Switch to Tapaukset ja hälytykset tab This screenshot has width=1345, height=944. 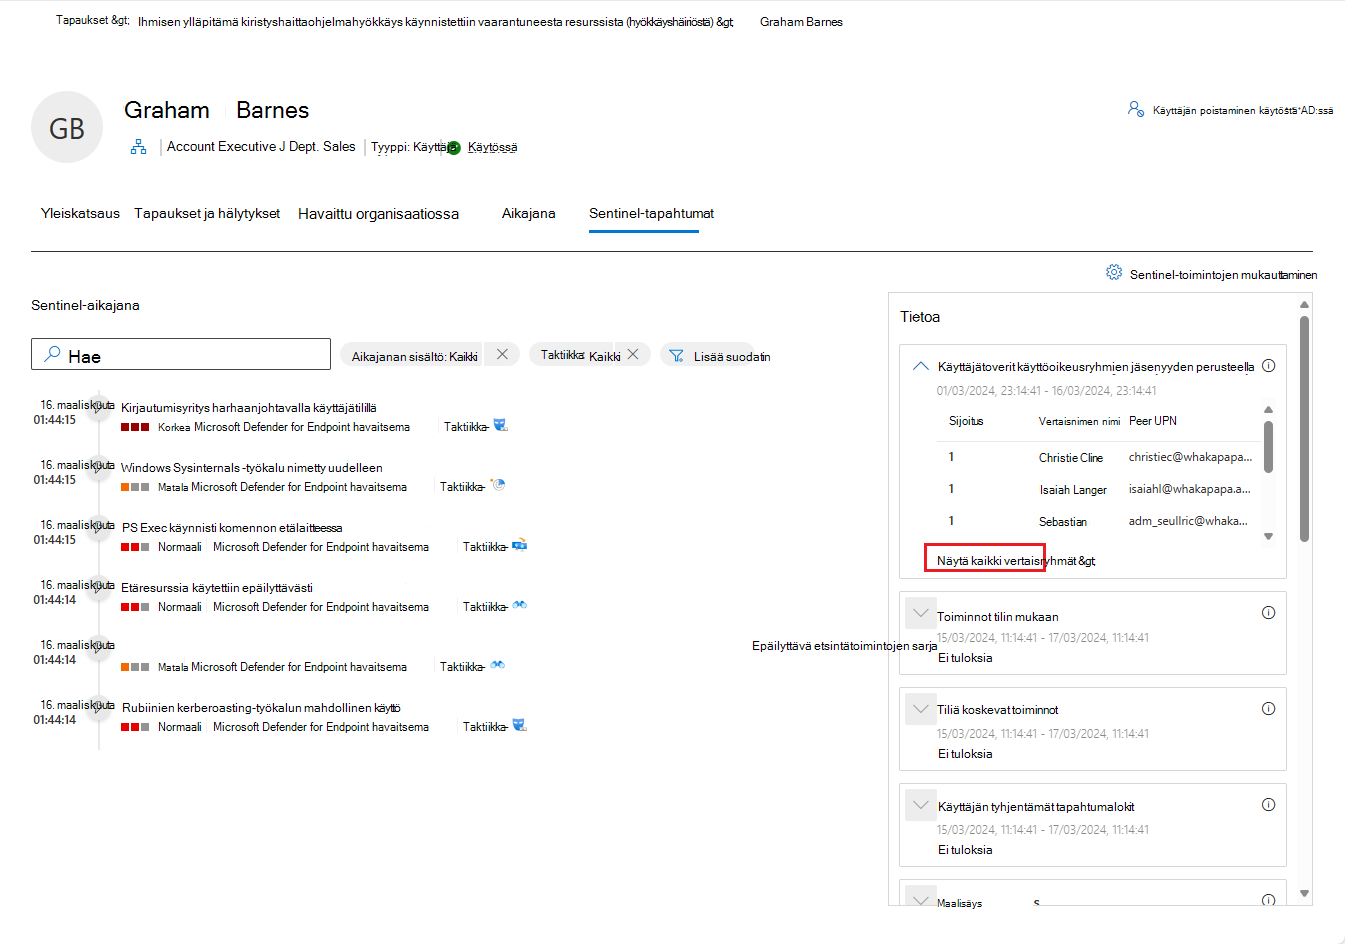click(x=207, y=213)
